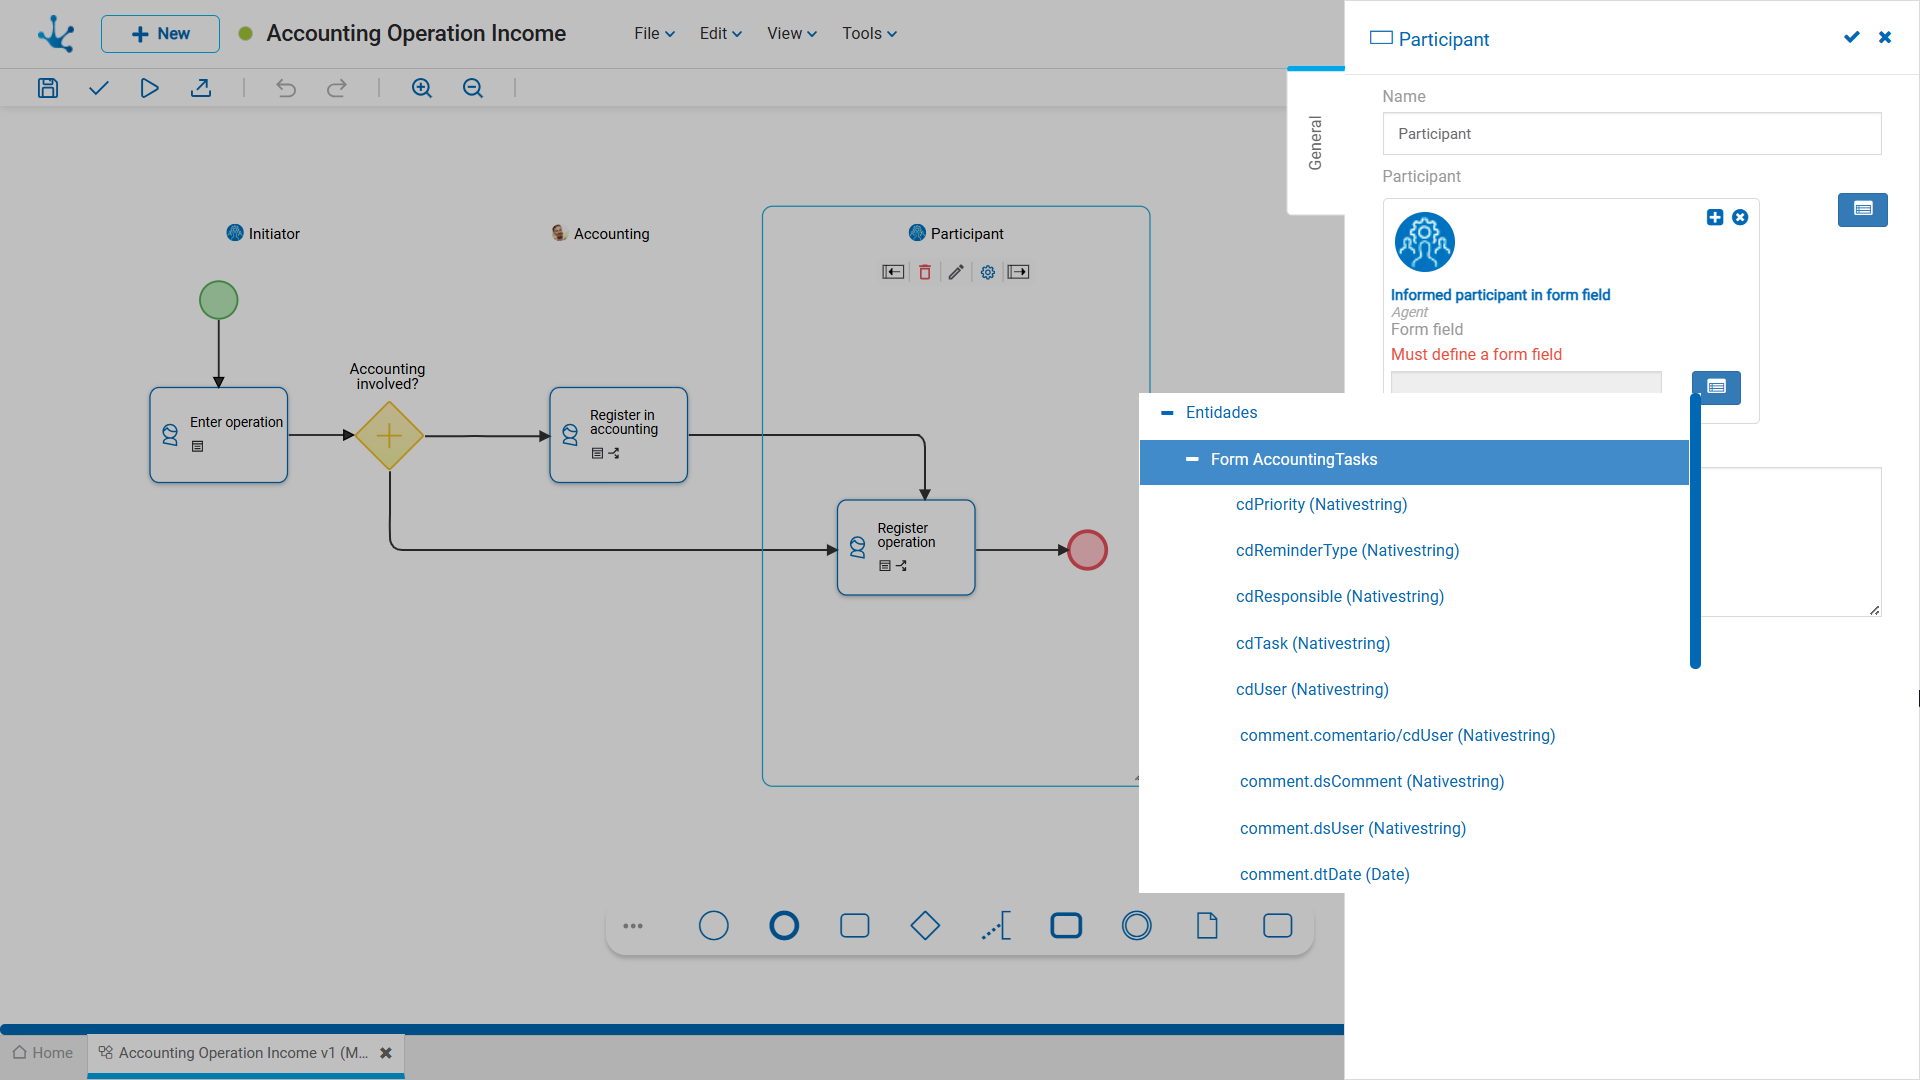Select cdUser (Nativestring) field
The height and width of the screenshot is (1080, 1920).
tap(1312, 690)
